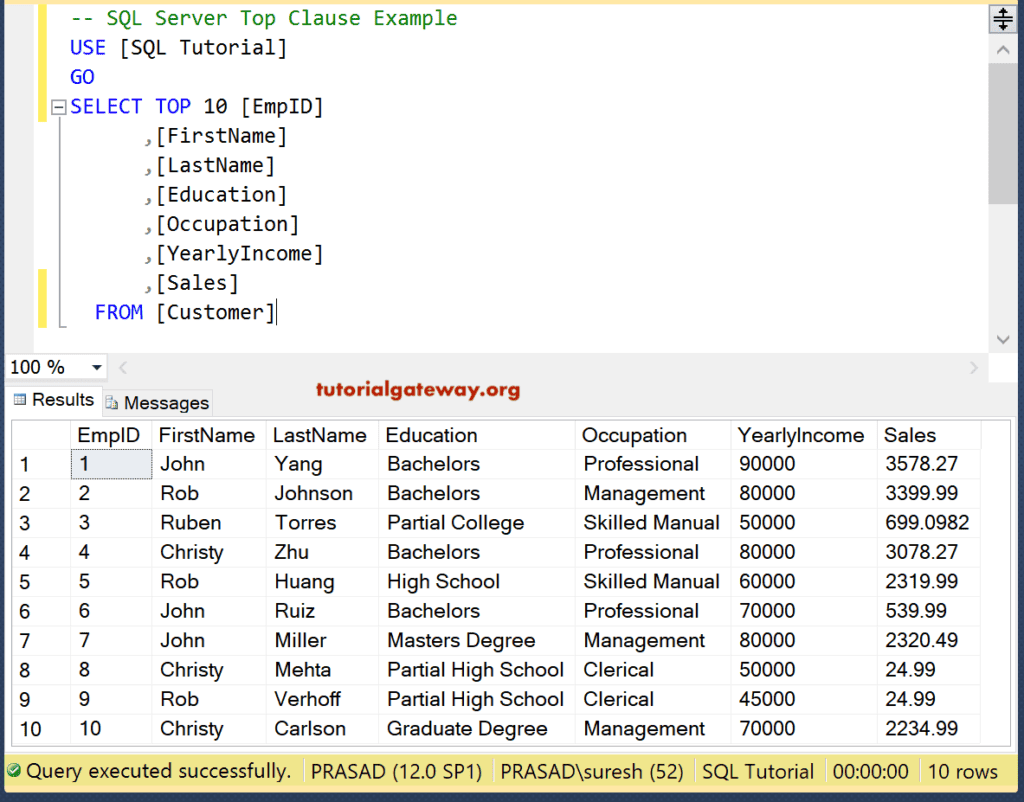Open the 100 % zoom dropdown

coord(96,368)
